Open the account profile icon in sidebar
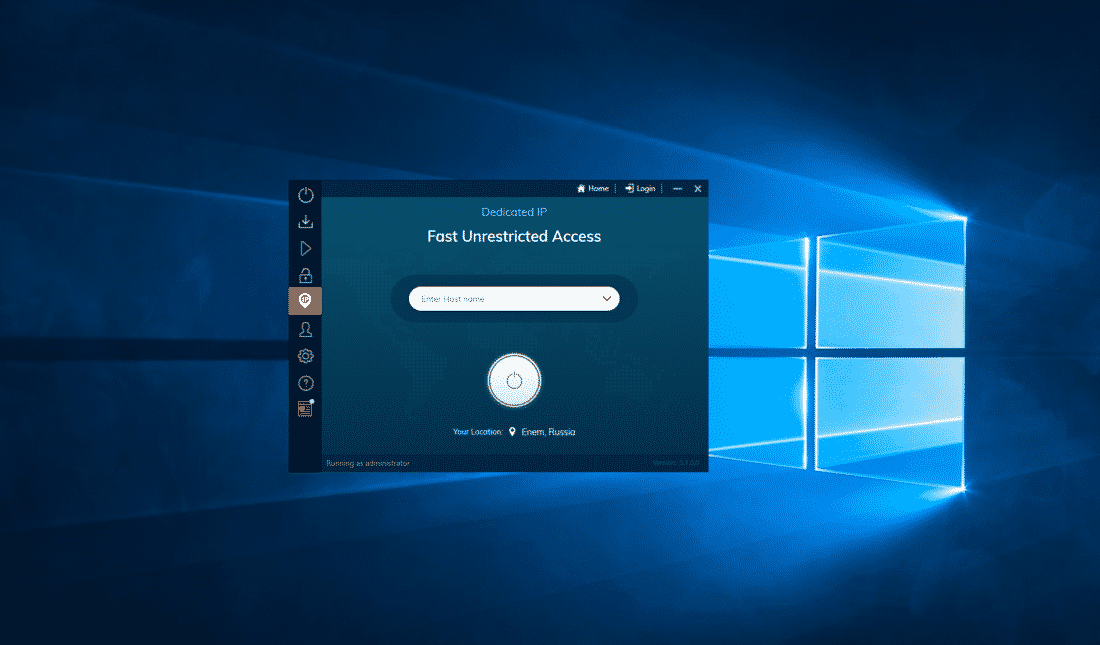The height and width of the screenshot is (645, 1100). pos(305,329)
